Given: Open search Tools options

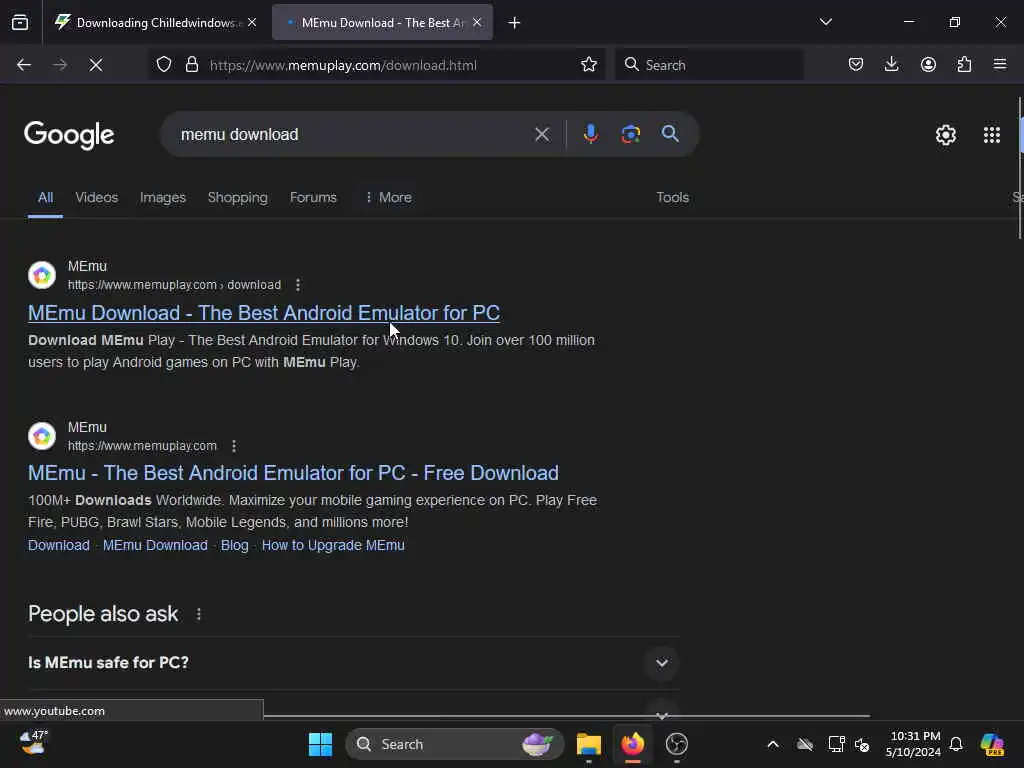Looking at the screenshot, I should 673,197.
